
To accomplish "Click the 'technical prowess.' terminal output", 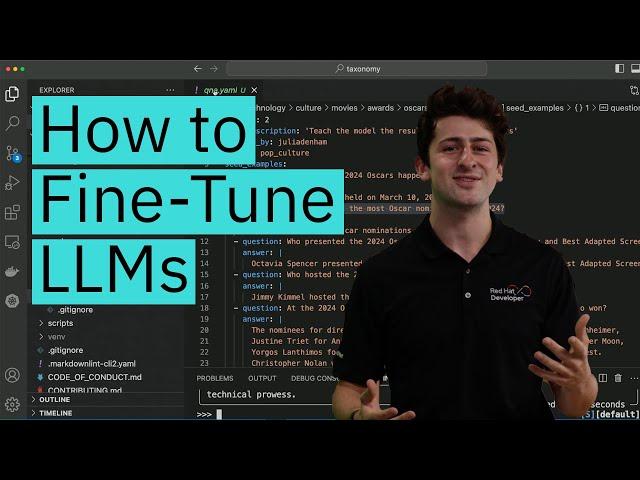I will [251, 395].
